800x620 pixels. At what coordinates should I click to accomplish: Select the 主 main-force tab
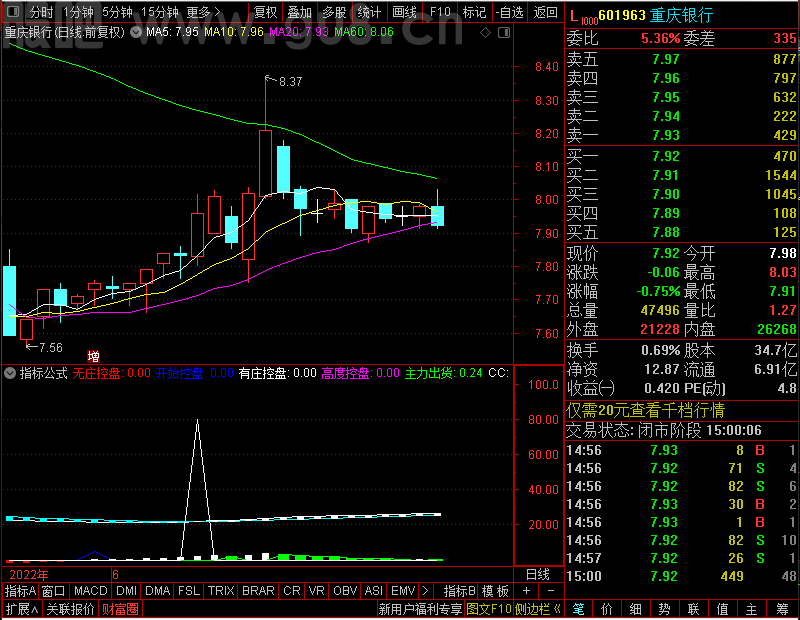[752, 609]
